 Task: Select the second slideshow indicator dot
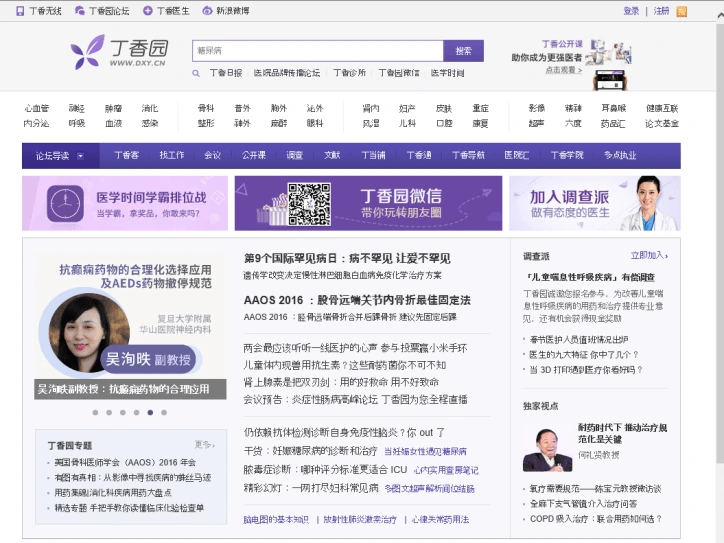[x=109, y=412]
